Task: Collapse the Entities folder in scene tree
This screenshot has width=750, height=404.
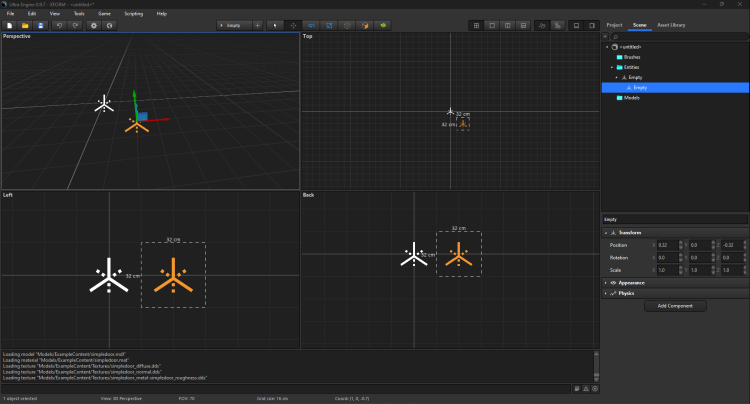Action: 613,67
